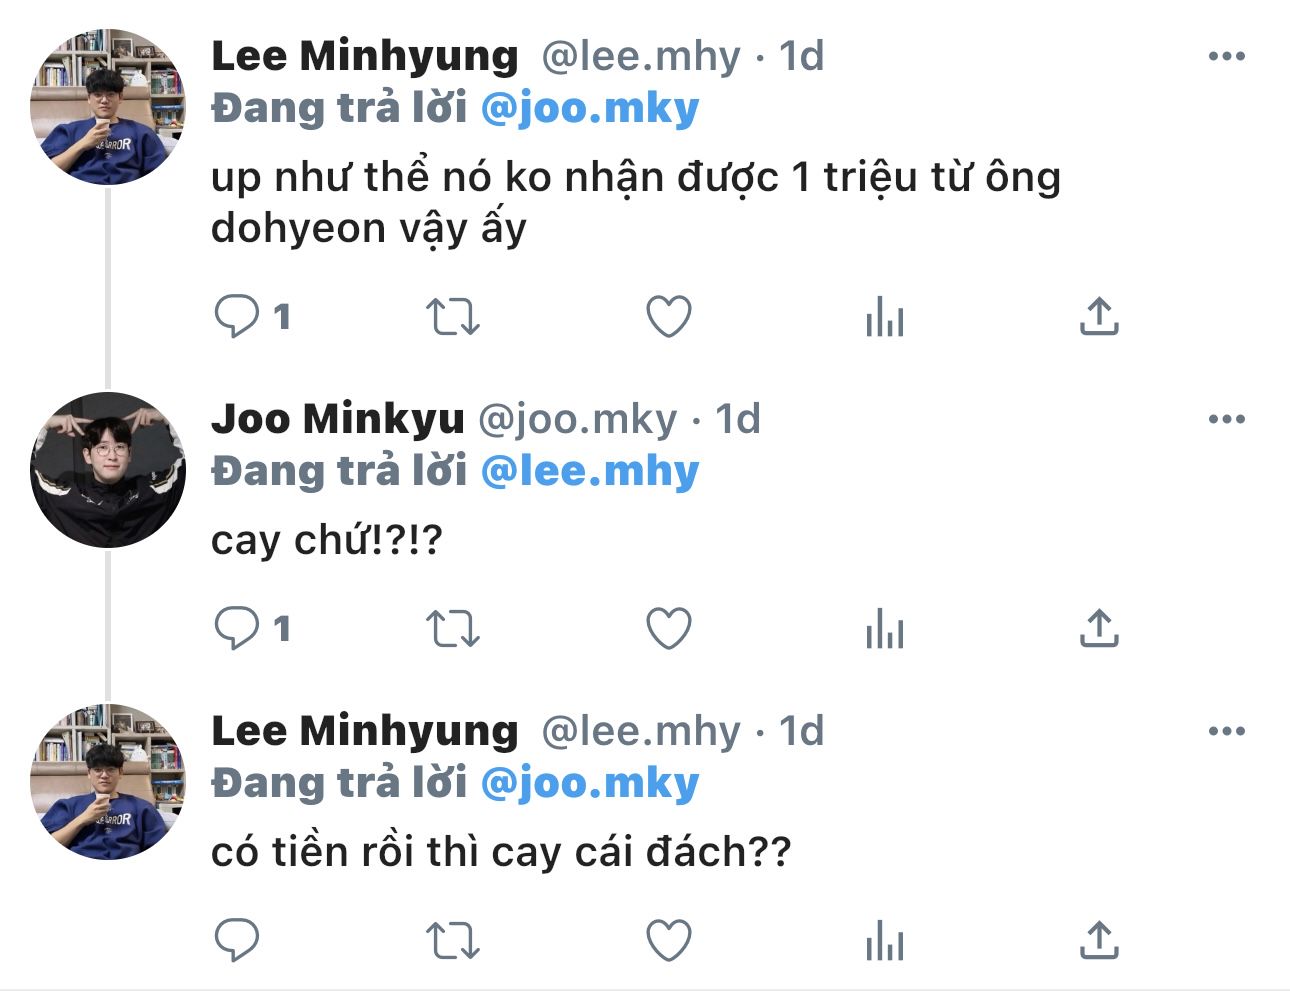
Task: View analytics of the first tweet
Action: (x=885, y=317)
